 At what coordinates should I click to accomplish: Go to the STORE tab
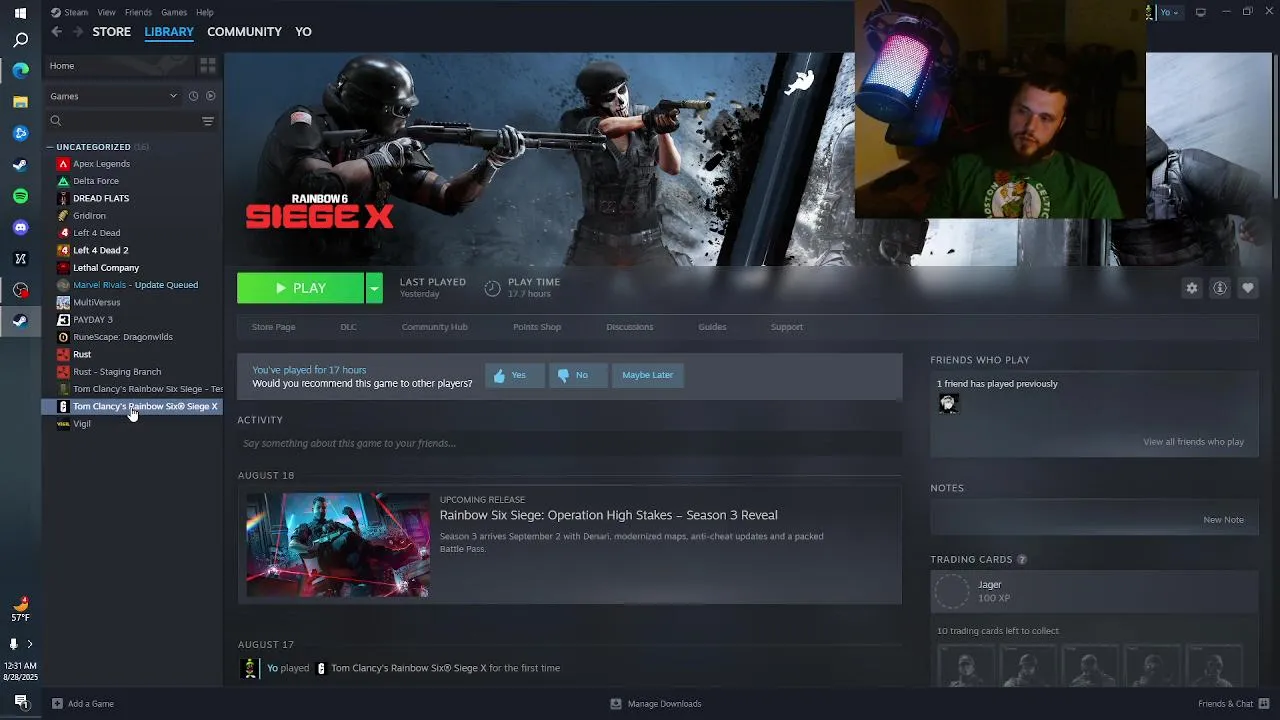112,32
